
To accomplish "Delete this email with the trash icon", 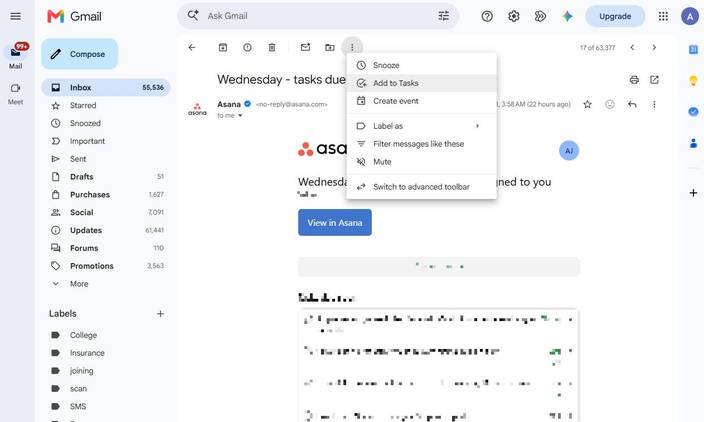I will point(272,47).
